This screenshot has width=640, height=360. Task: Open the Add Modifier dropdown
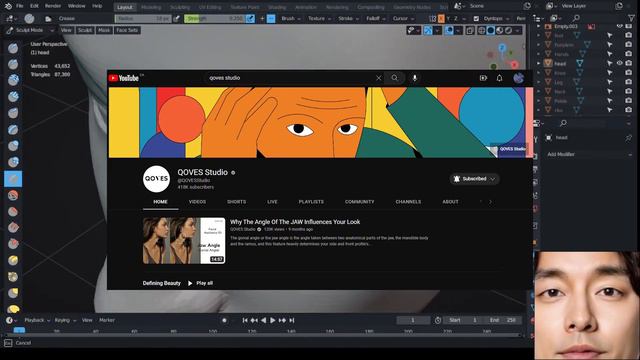(589, 154)
